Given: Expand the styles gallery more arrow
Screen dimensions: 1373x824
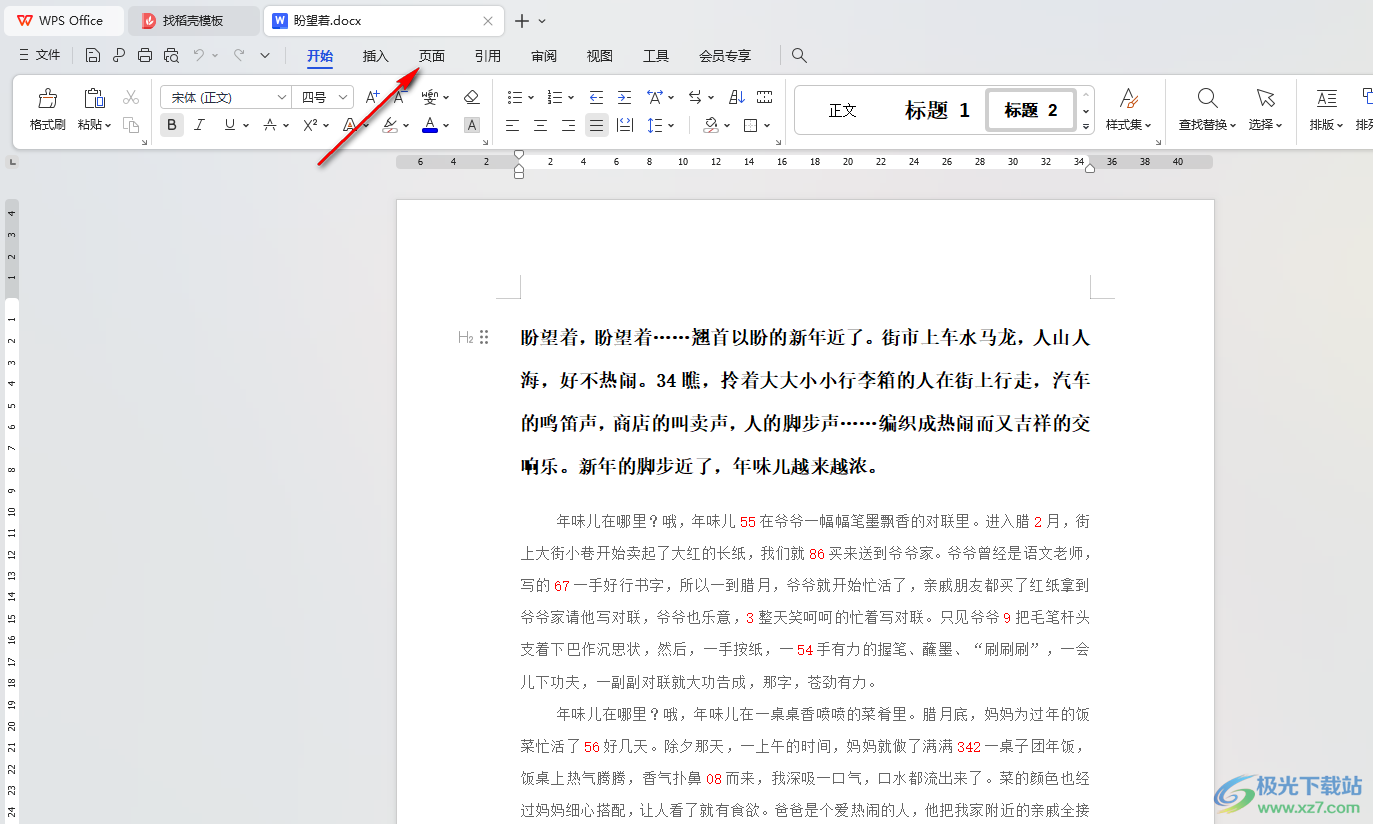Looking at the screenshot, I should pos(1086,126).
